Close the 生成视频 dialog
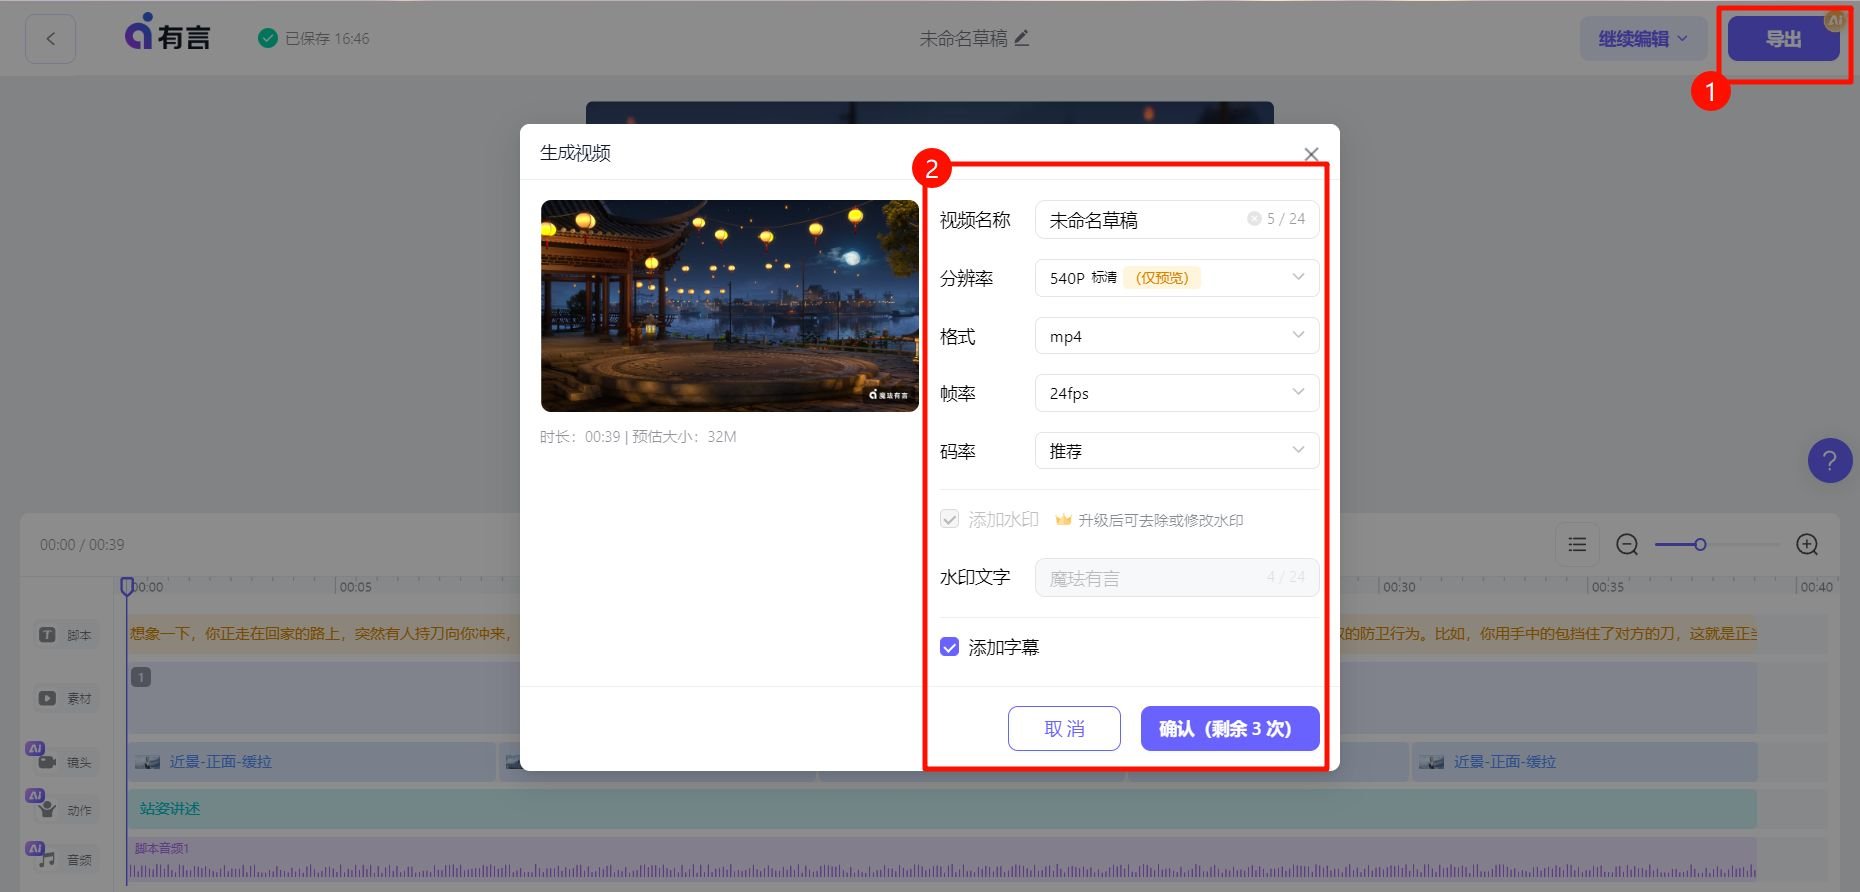 (1311, 154)
